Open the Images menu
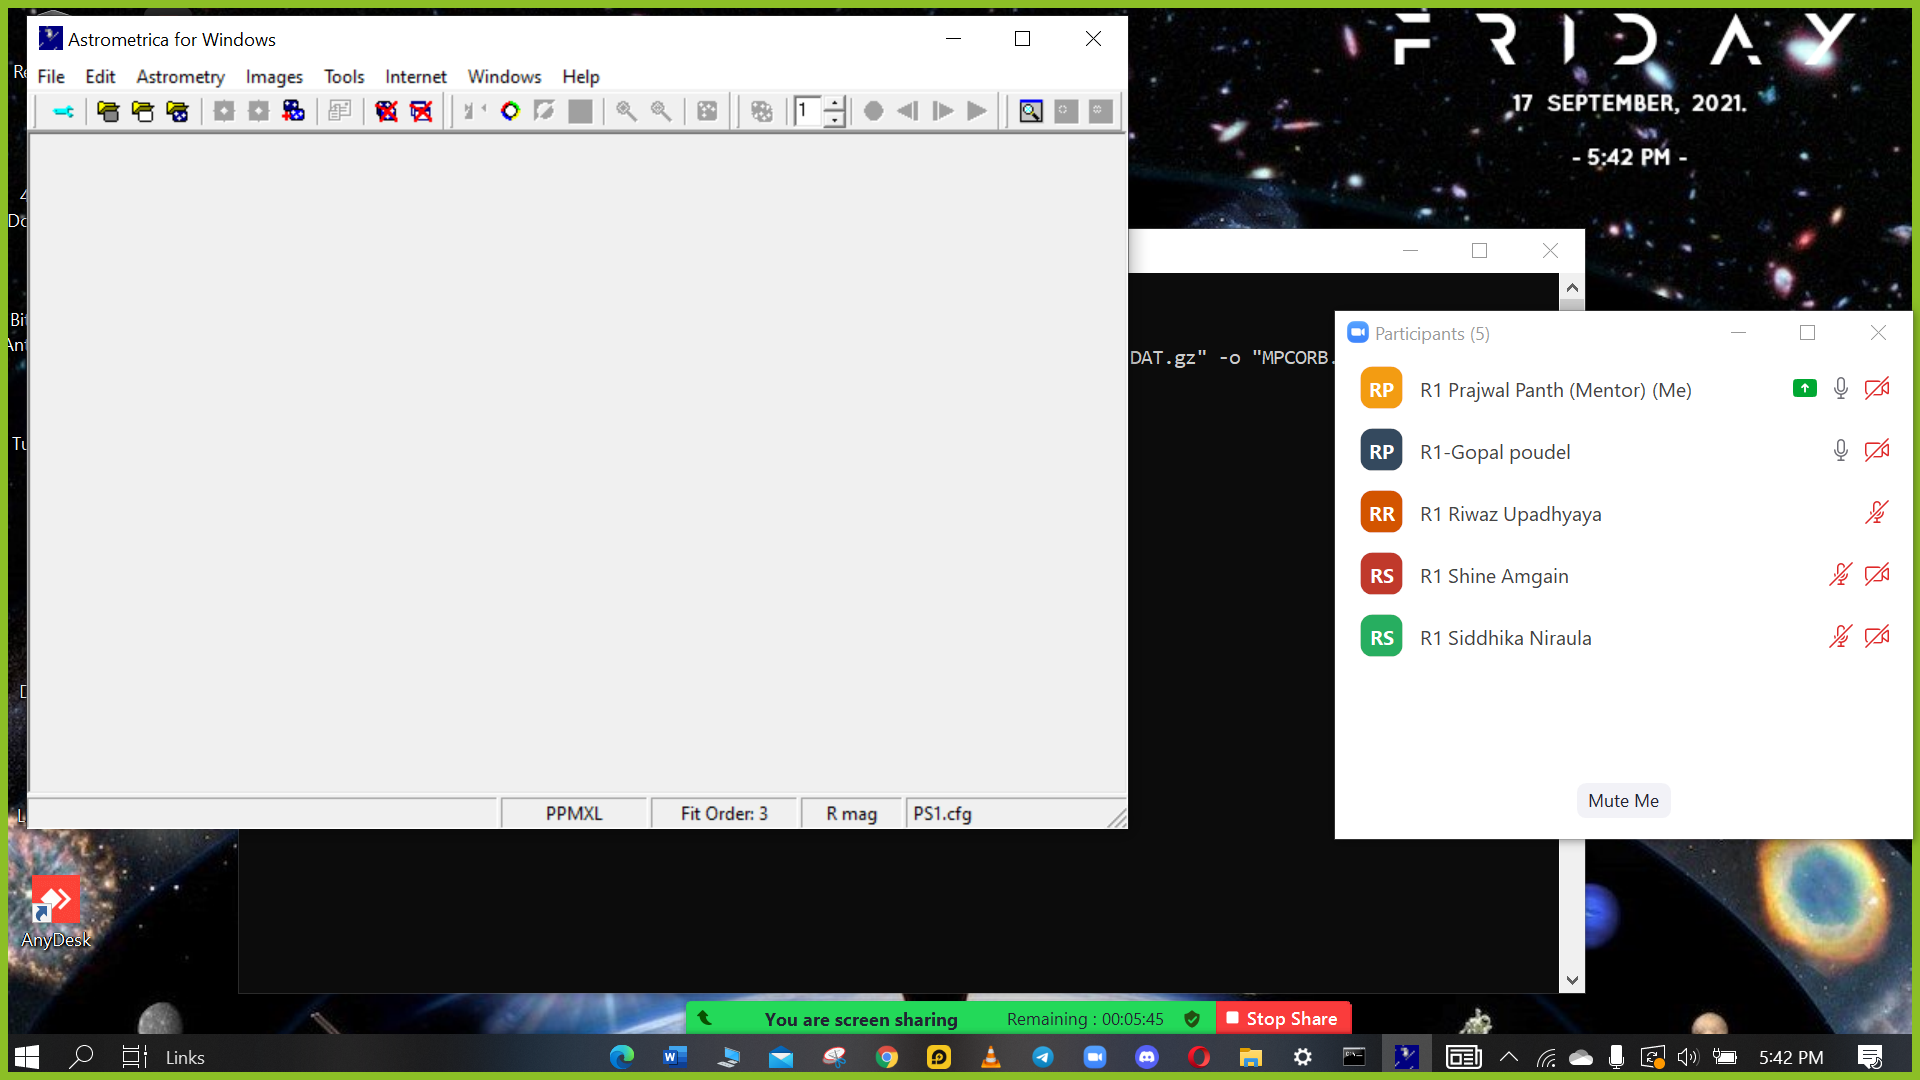This screenshot has height=1080, width=1920. tap(274, 77)
